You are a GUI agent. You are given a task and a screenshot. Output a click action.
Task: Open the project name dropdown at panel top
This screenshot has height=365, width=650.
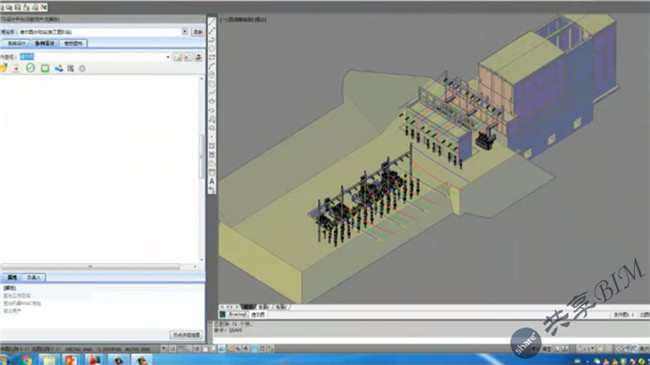(x=185, y=32)
